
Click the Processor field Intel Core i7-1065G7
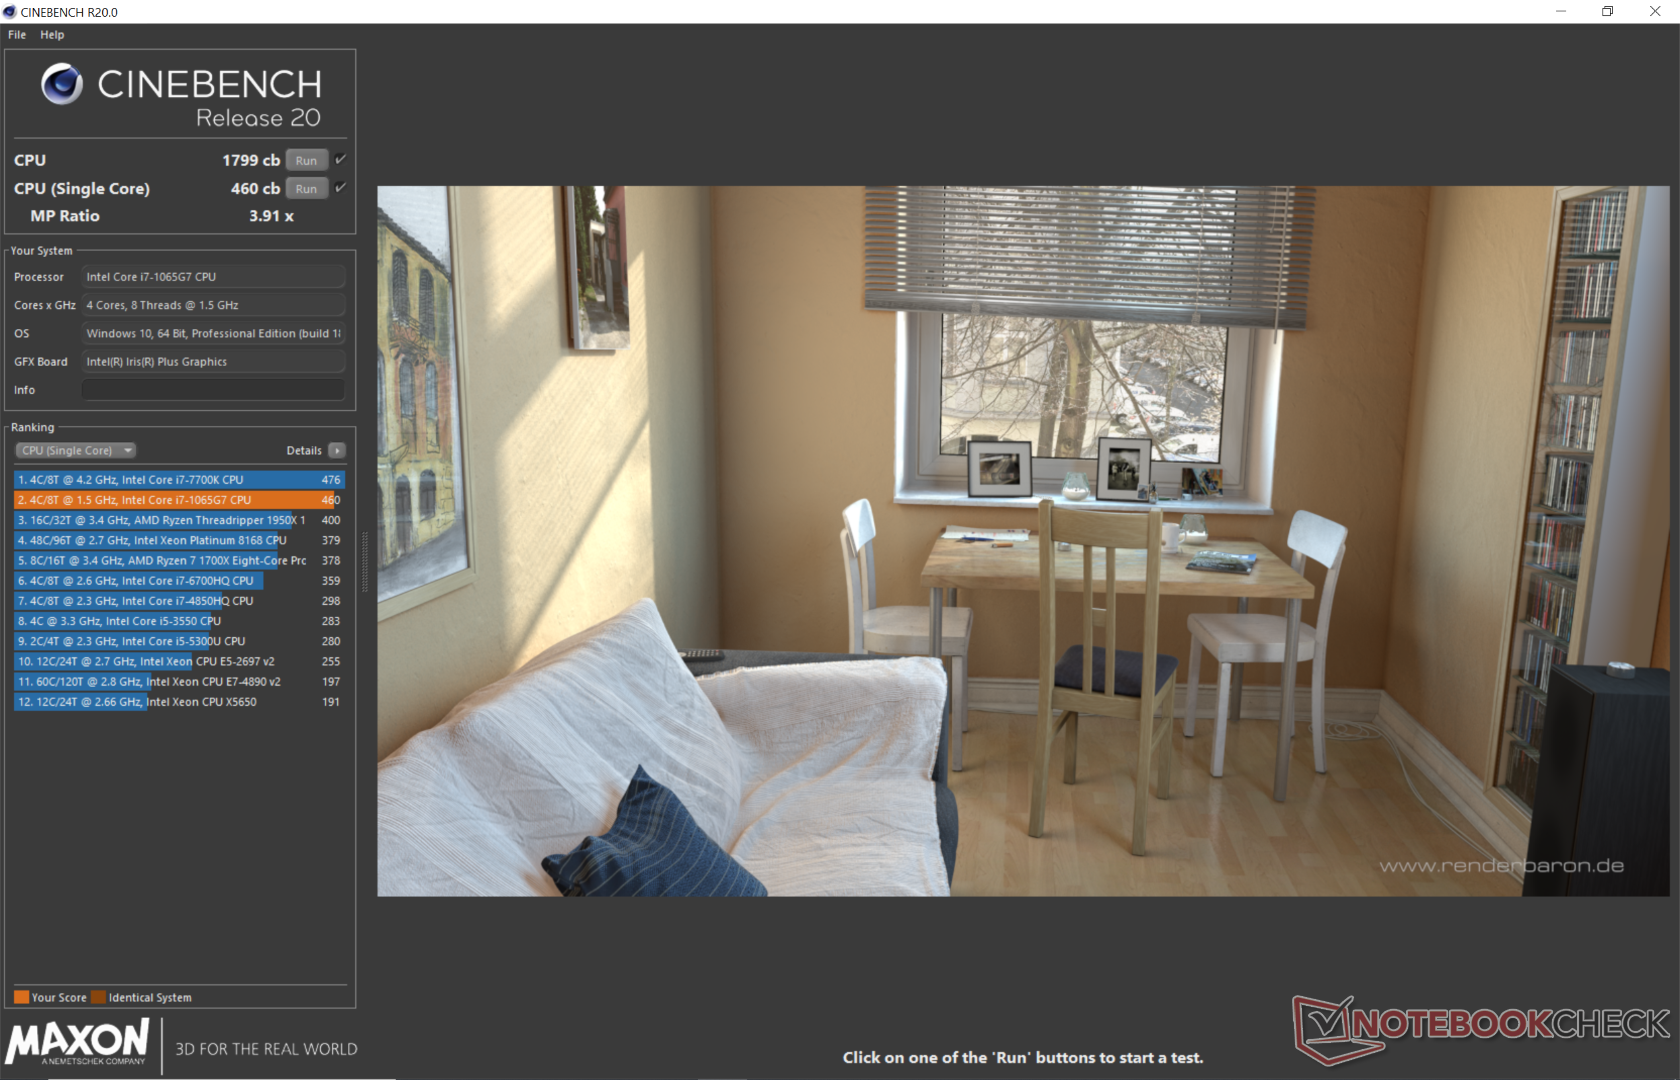pyautogui.click(x=213, y=277)
